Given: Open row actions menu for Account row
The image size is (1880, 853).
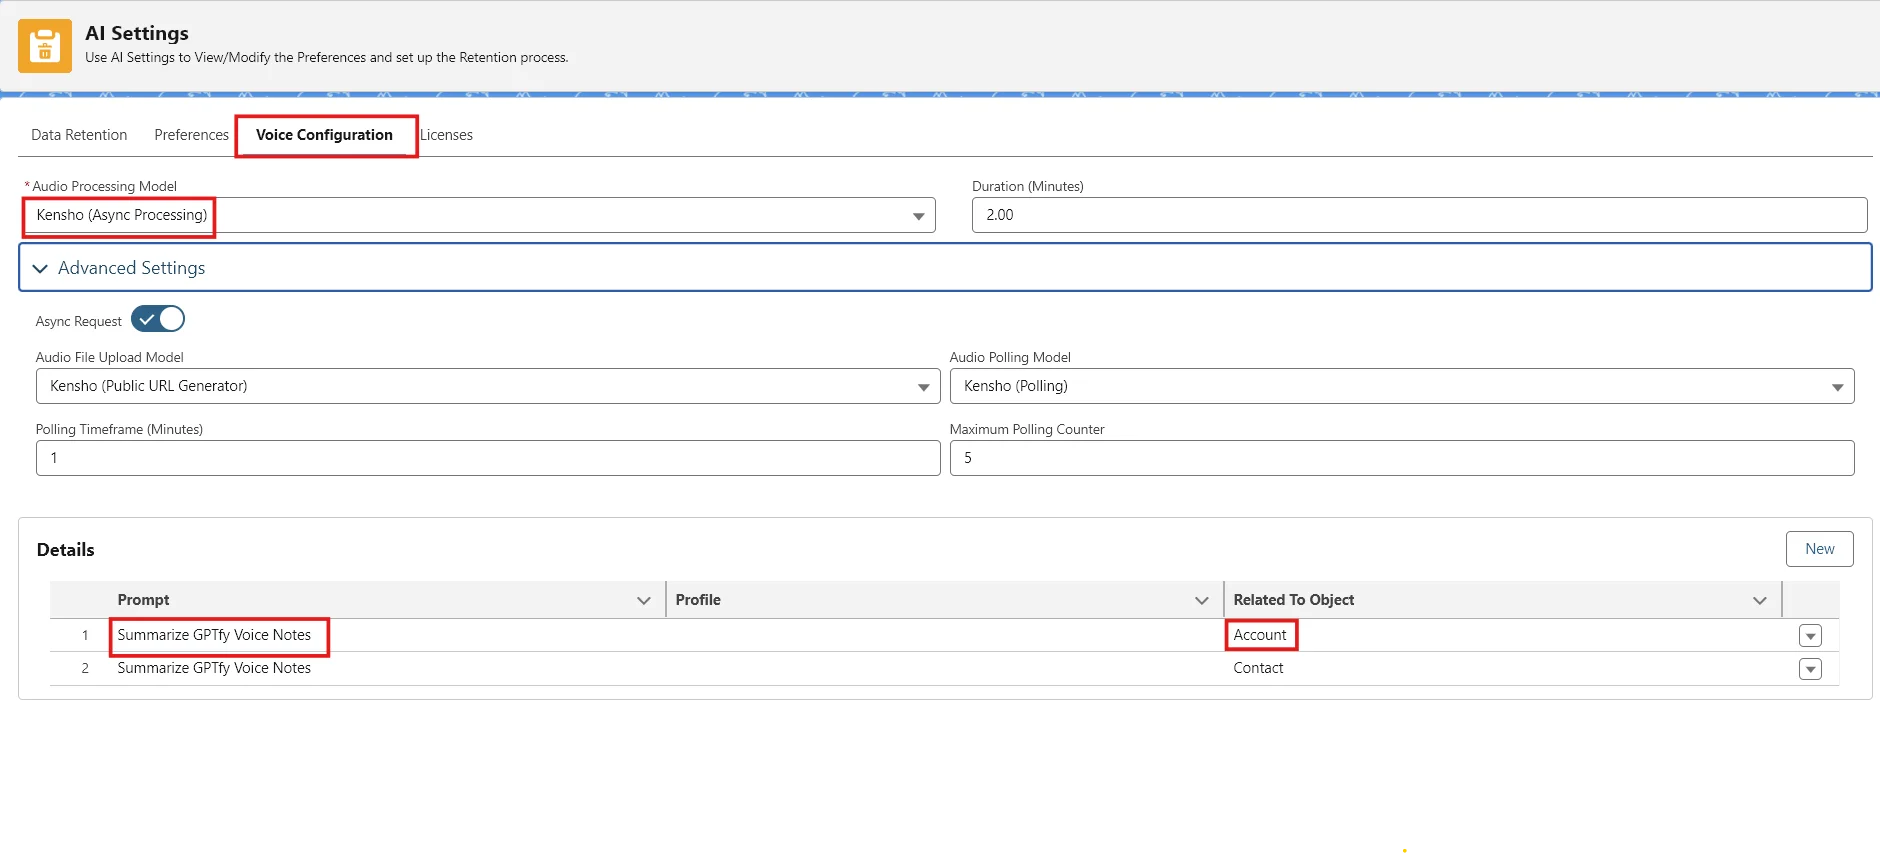Looking at the screenshot, I should pyautogui.click(x=1810, y=636).
